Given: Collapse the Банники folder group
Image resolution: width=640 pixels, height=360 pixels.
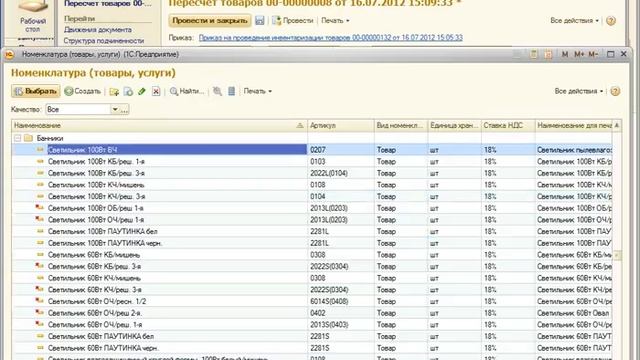Looking at the screenshot, I should point(17,138).
